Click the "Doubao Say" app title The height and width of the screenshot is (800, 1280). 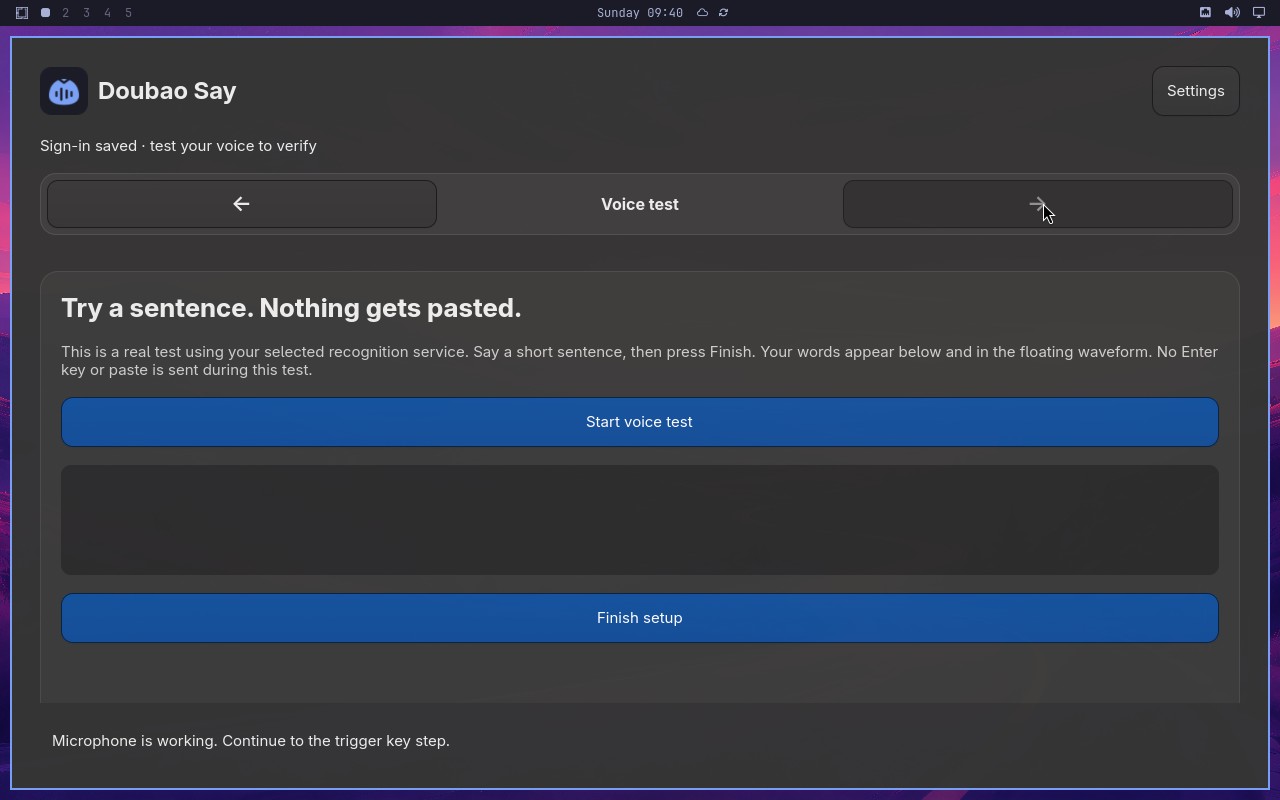(x=167, y=91)
